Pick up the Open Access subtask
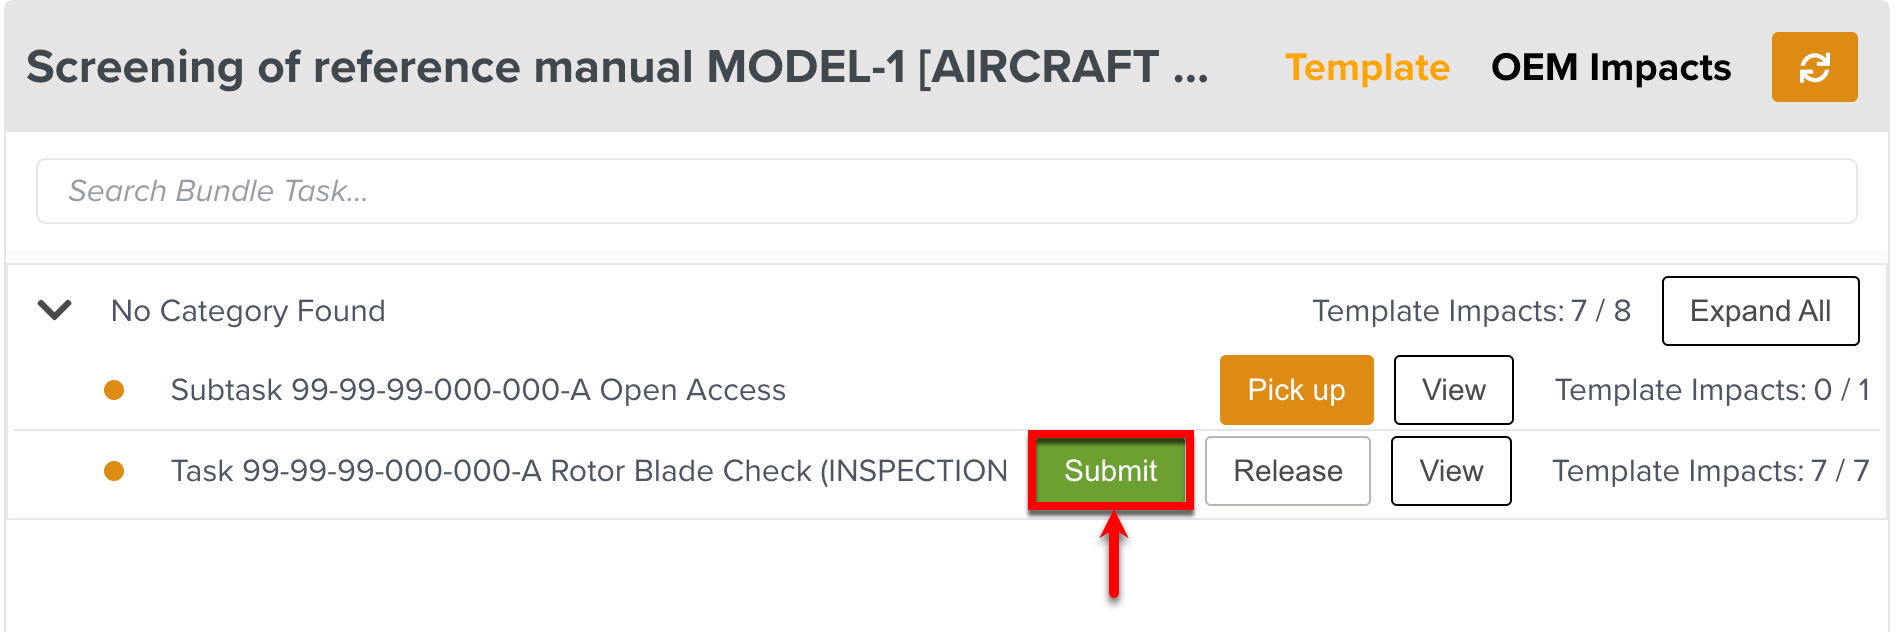1898x632 pixels. [1296, 390]
